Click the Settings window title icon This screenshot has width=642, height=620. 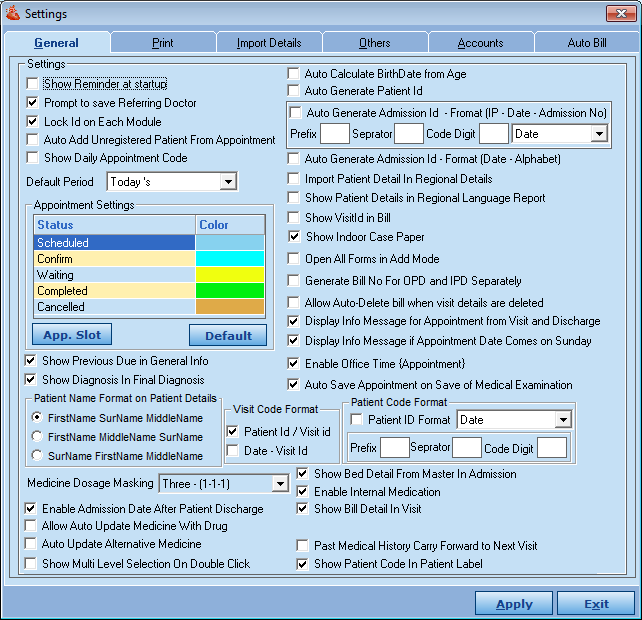click(x=12, y=12)
